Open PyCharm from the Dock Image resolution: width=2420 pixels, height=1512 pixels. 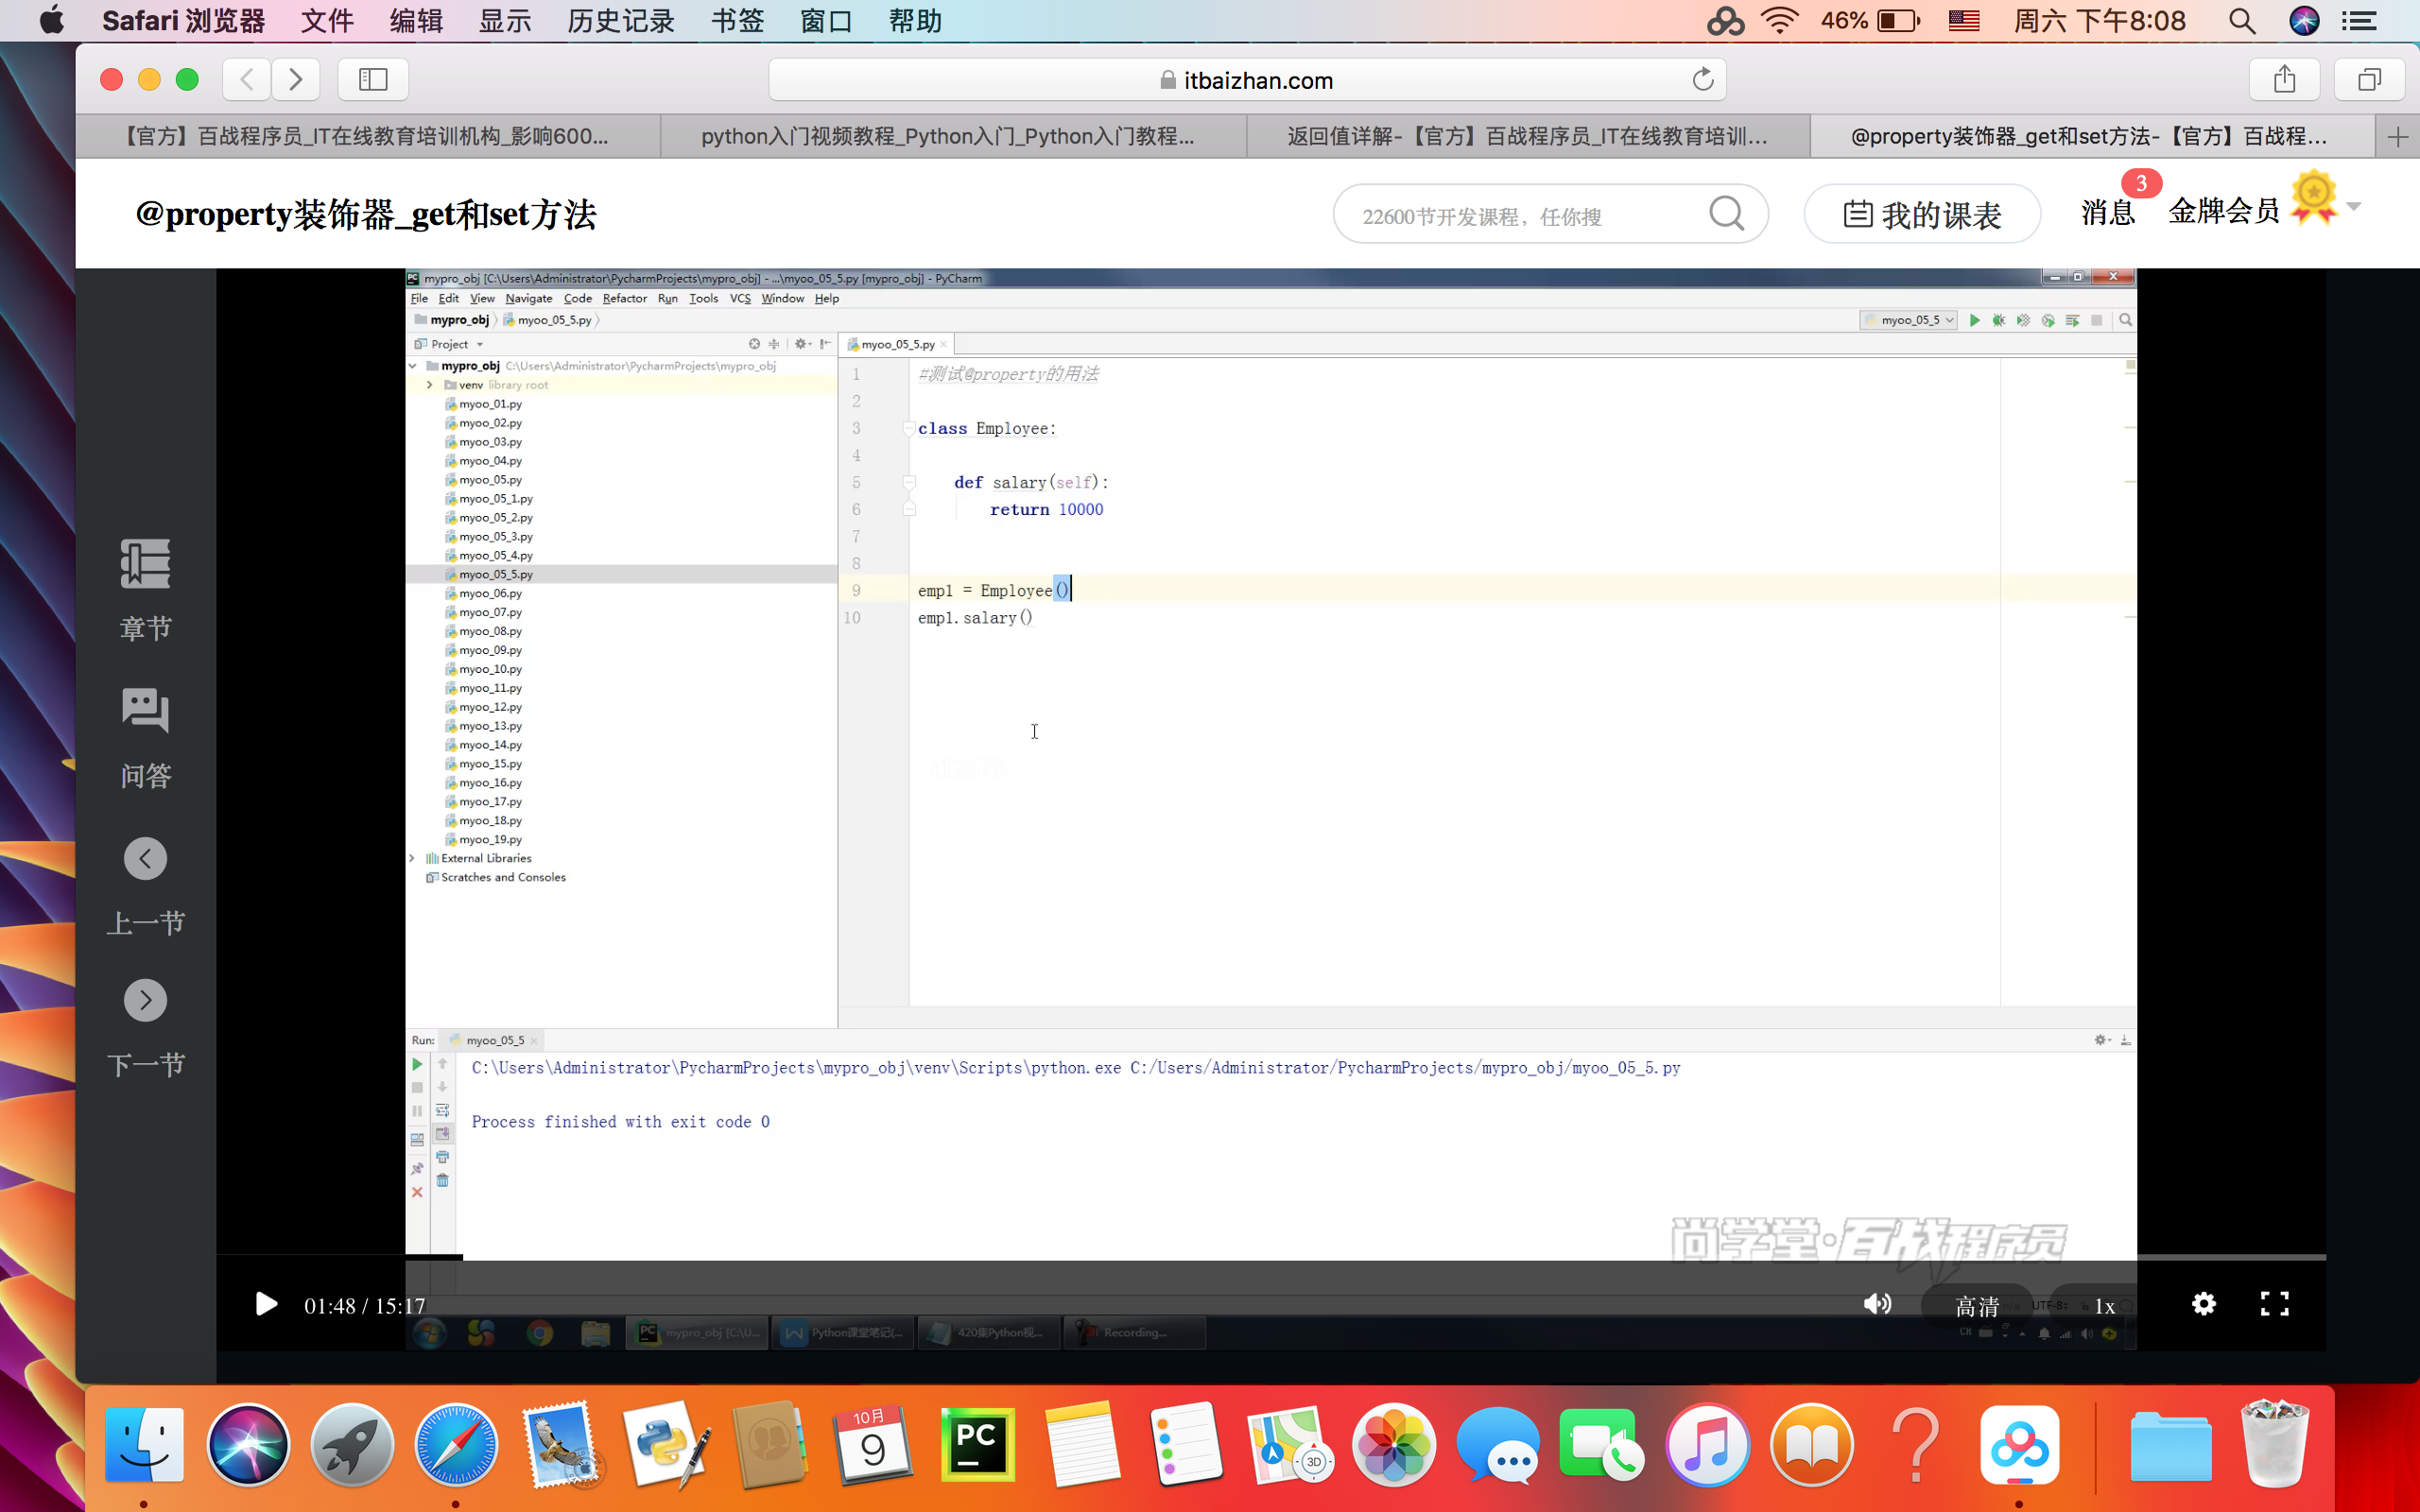tap(977, 1444)
